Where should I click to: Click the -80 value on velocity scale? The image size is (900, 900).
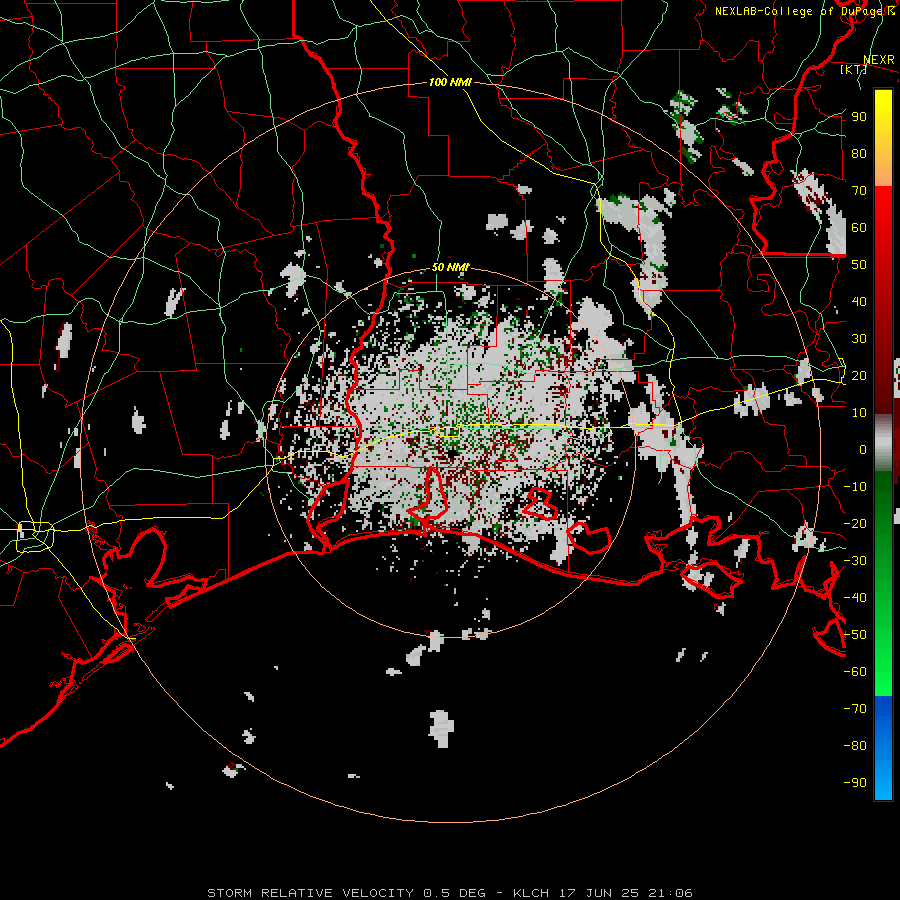[x=855, y=746]
